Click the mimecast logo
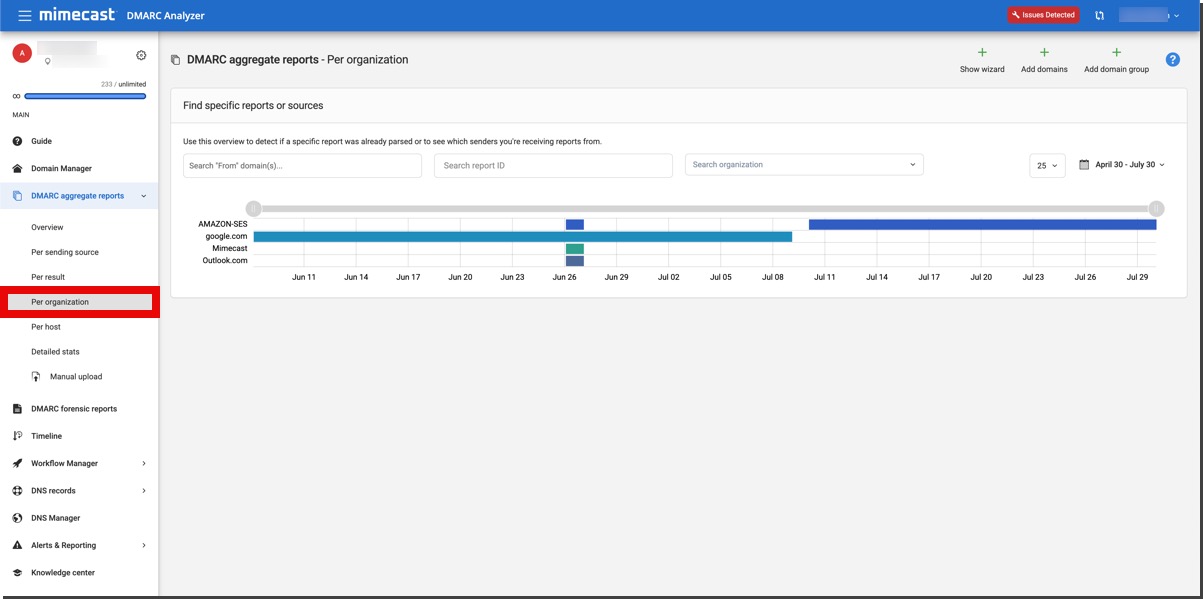The height and width of the screenshot is (599, 1203). click(x=77, y=15)
